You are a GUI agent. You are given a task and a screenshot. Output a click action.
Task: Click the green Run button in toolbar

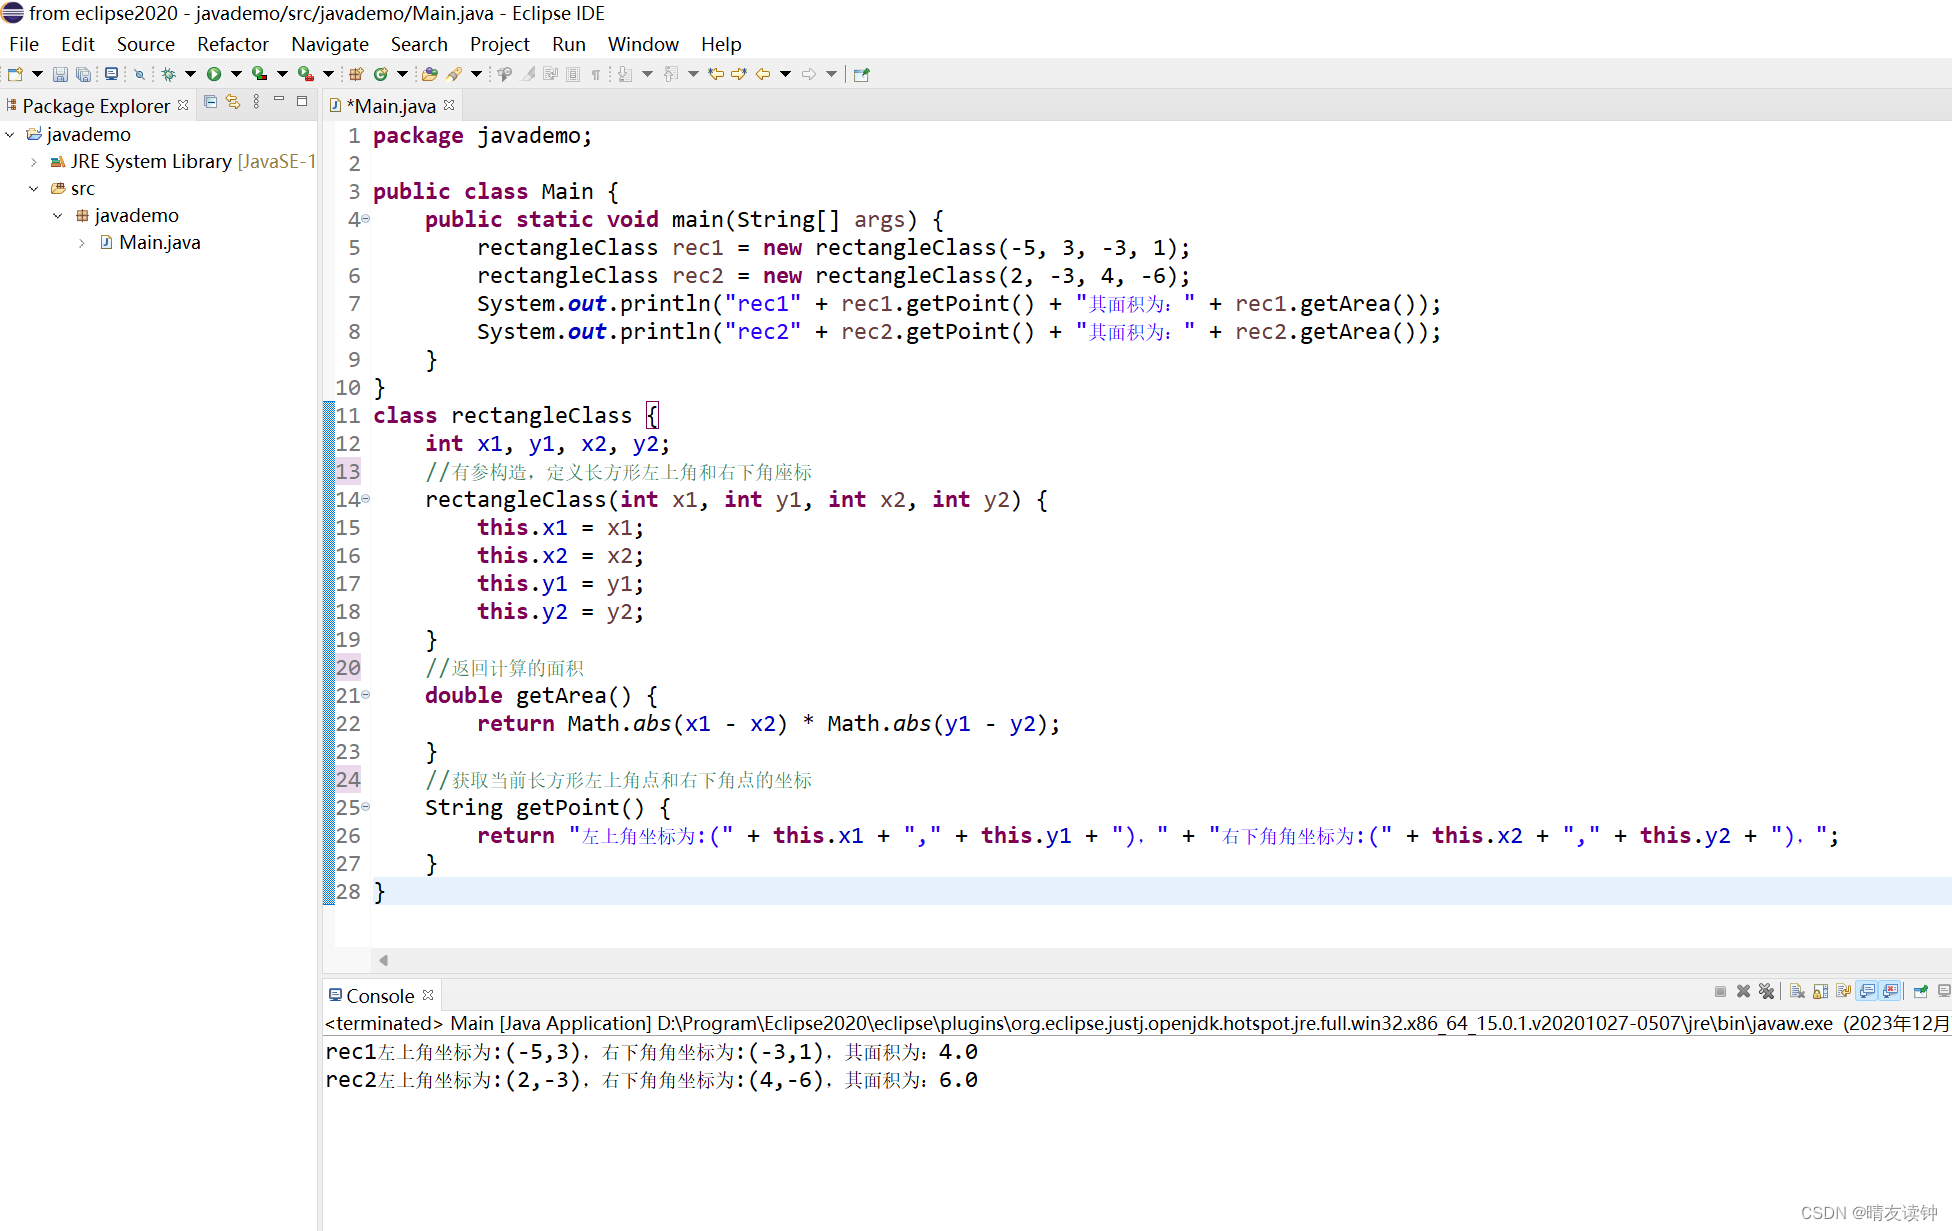pos(213,74)
